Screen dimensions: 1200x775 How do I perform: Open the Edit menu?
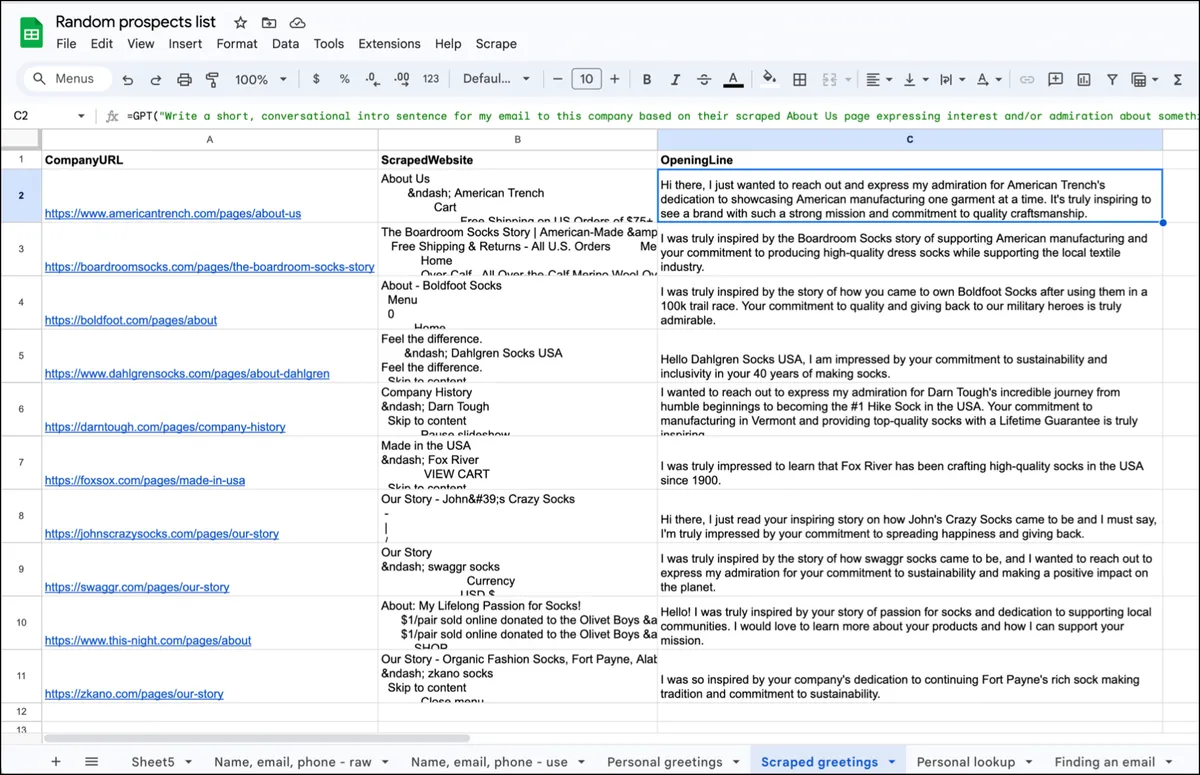point(102,44)
